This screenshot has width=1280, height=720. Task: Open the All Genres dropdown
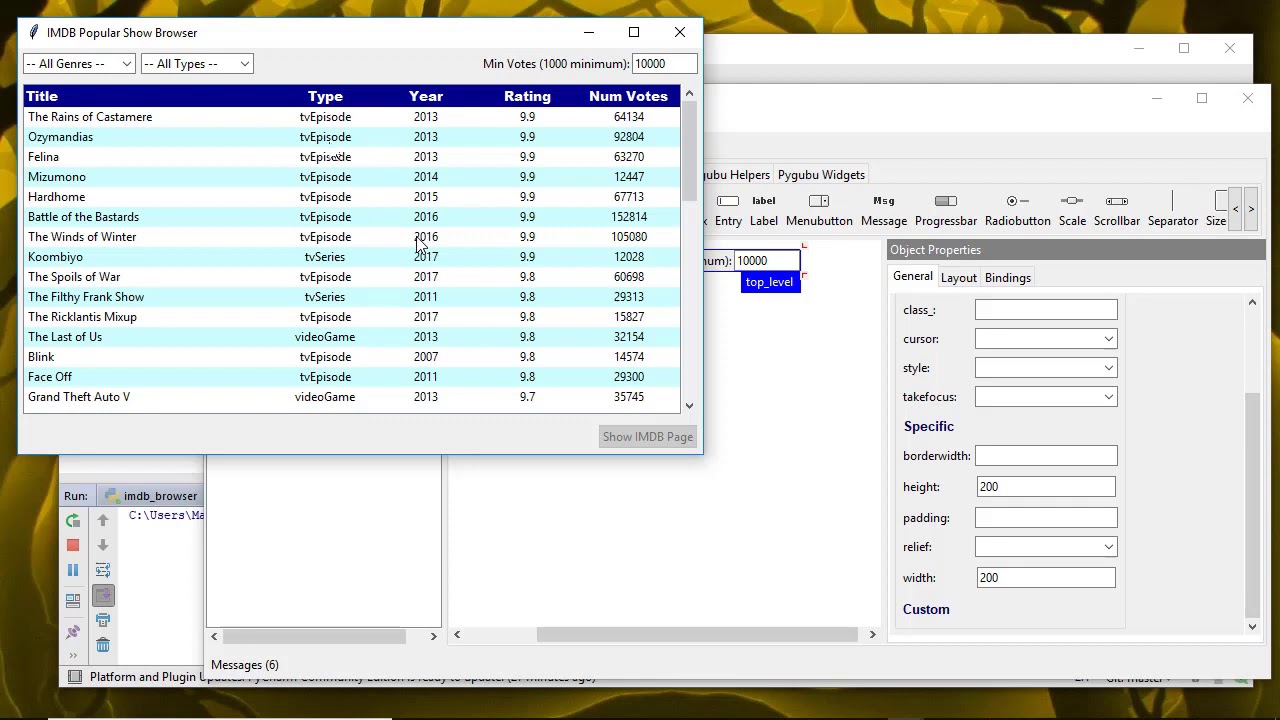79,64
